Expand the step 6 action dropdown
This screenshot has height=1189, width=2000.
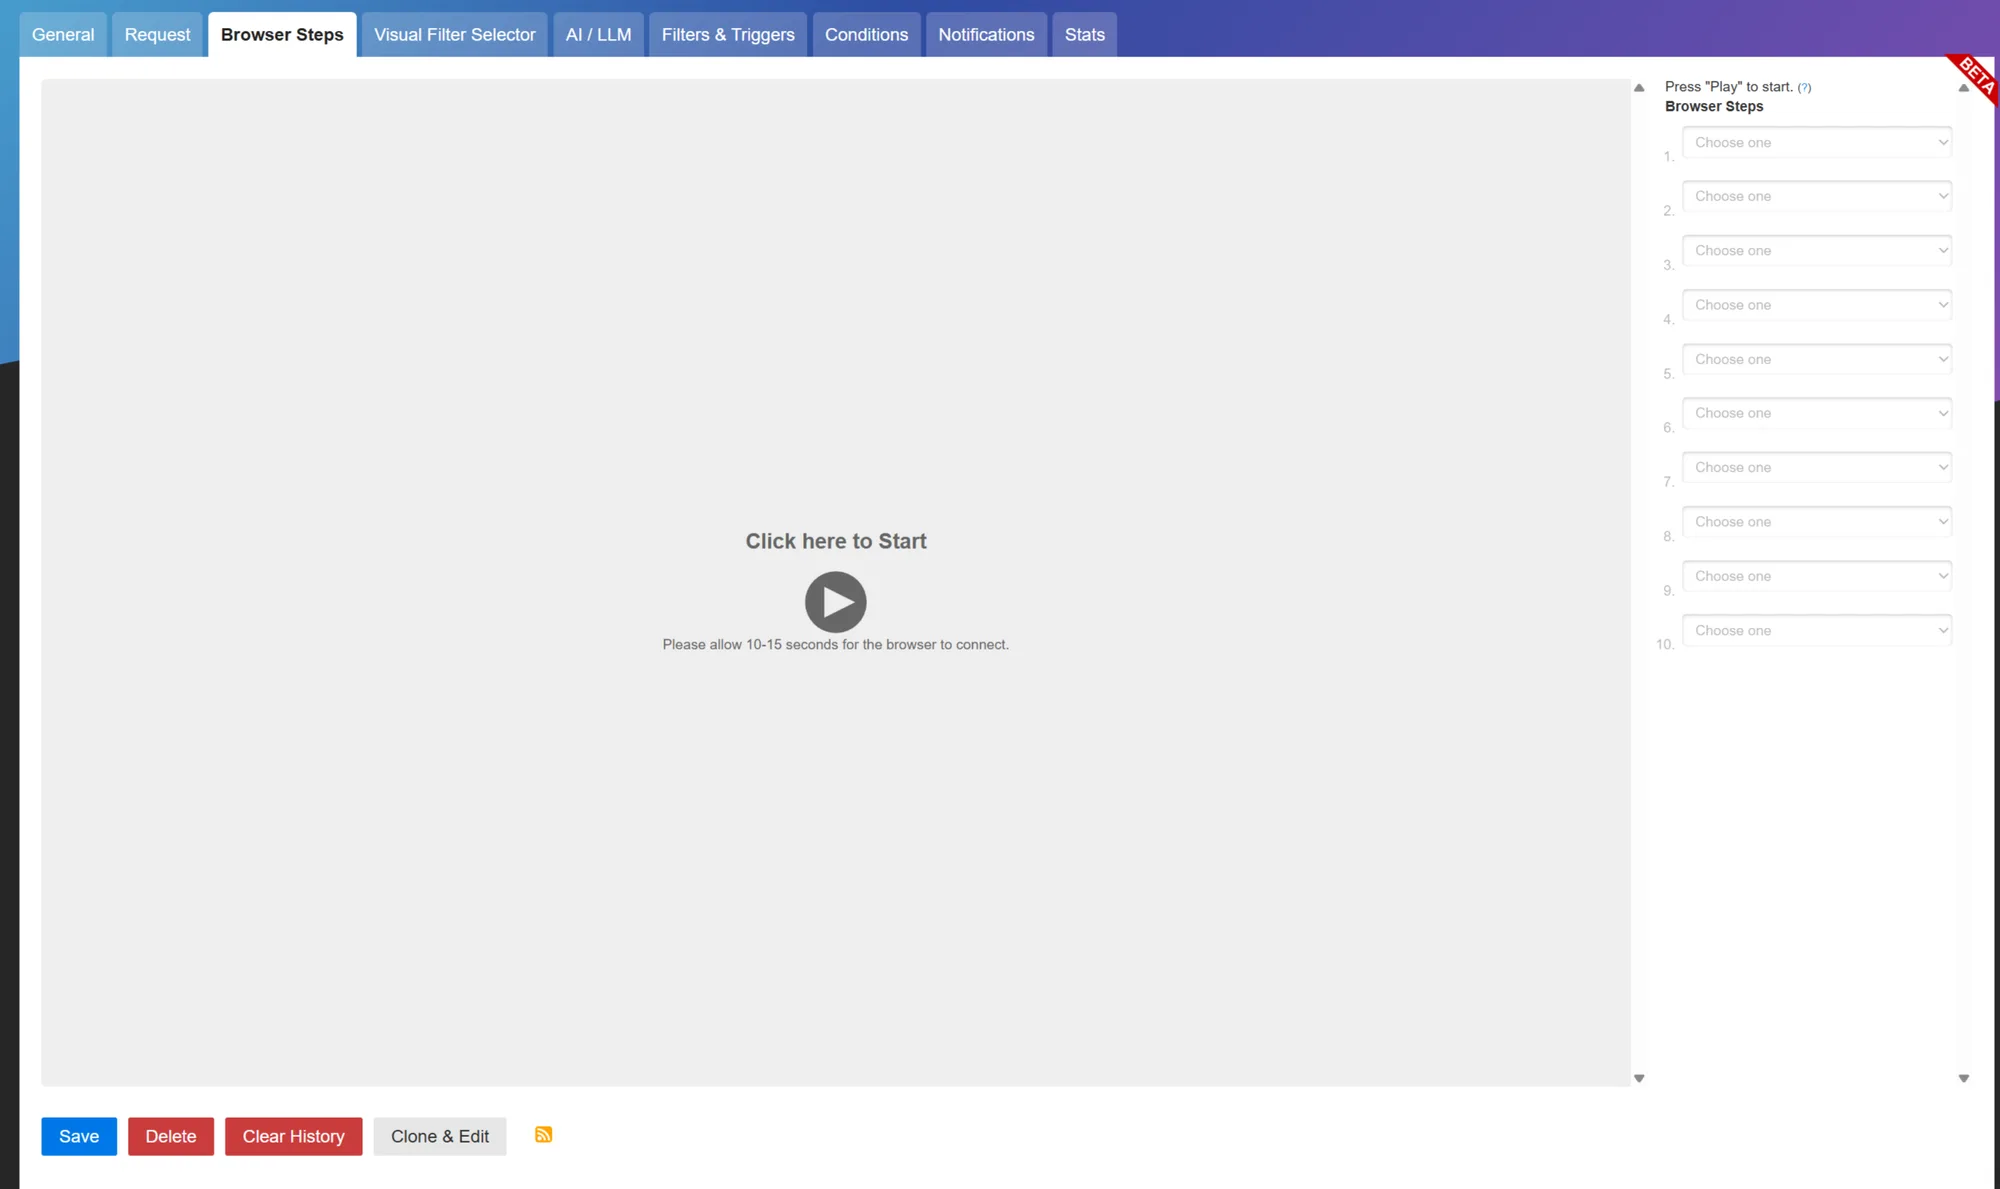[x=1817, y=413]
